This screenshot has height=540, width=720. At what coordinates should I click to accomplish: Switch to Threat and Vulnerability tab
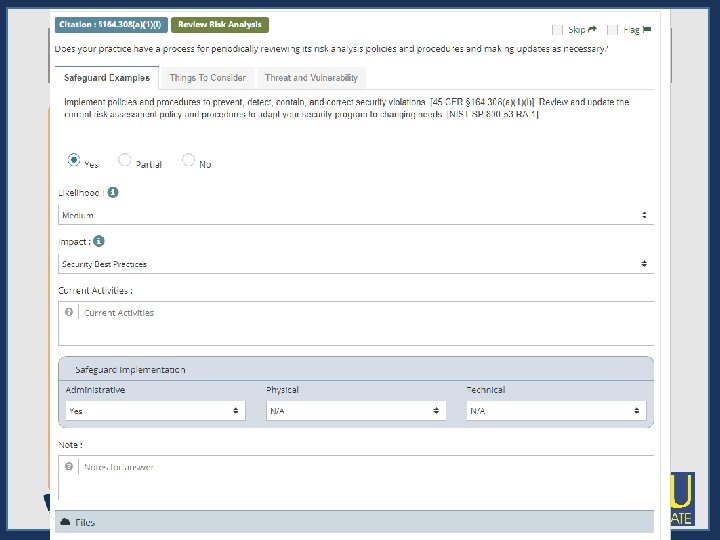pyautogui.click(x=311, y=78)
